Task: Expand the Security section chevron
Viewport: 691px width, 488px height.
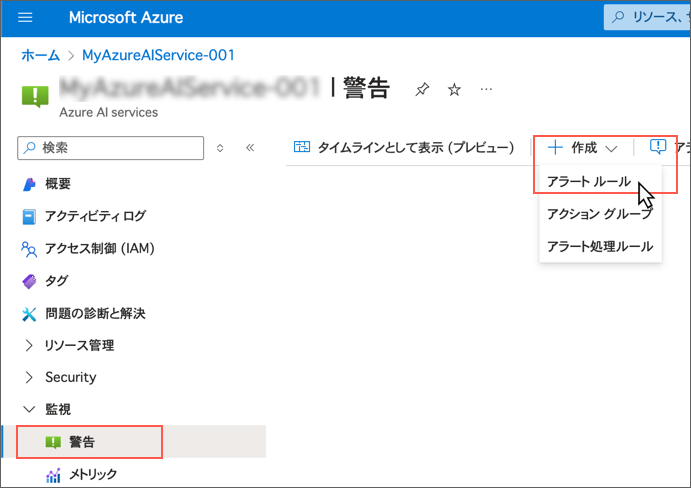Action: (29, 377)
